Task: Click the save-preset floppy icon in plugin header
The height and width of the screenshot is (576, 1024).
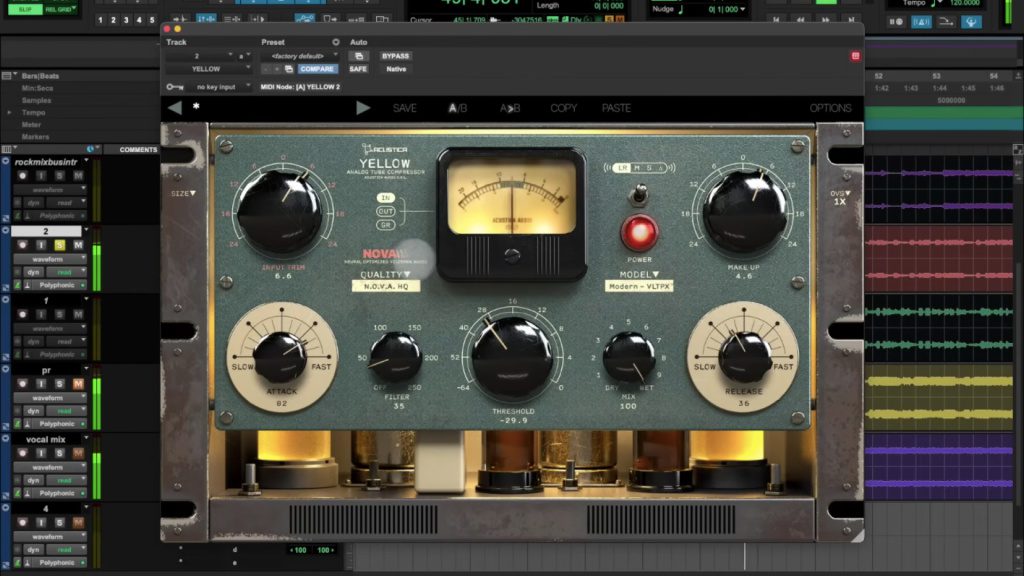Action: point(287,68)
